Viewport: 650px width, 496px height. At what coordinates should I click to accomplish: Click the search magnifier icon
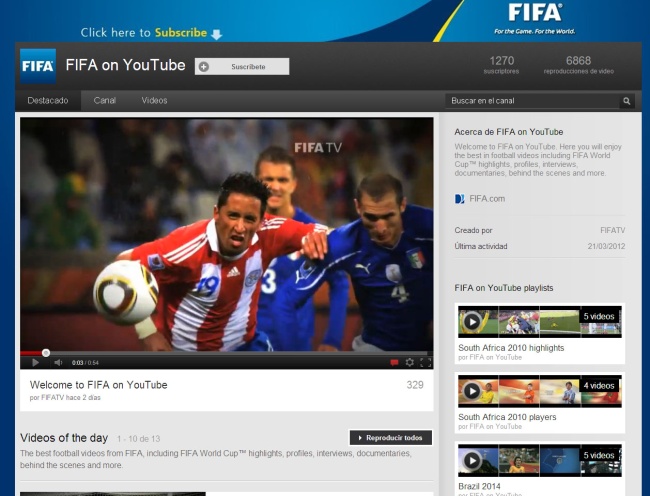627,101
